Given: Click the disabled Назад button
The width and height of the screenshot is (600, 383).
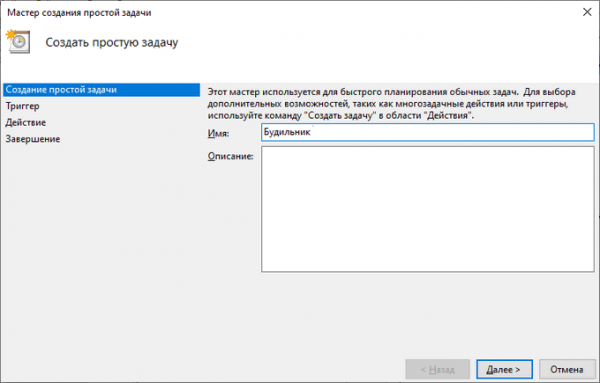Looking at the screenshot, I should pyautogui.click(x=437, y=370).
